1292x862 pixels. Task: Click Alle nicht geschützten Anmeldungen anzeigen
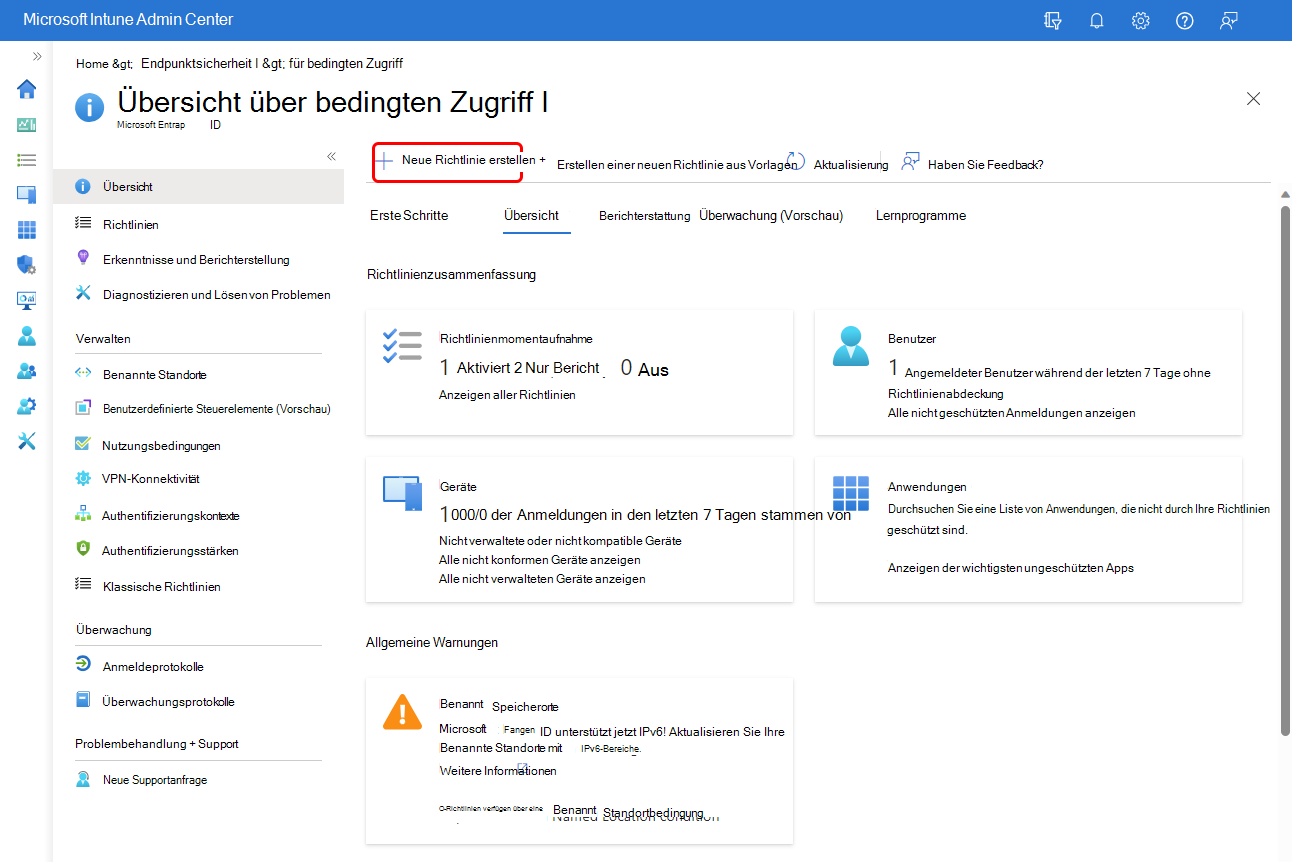pyautogui.click(x=1011, y=412)
